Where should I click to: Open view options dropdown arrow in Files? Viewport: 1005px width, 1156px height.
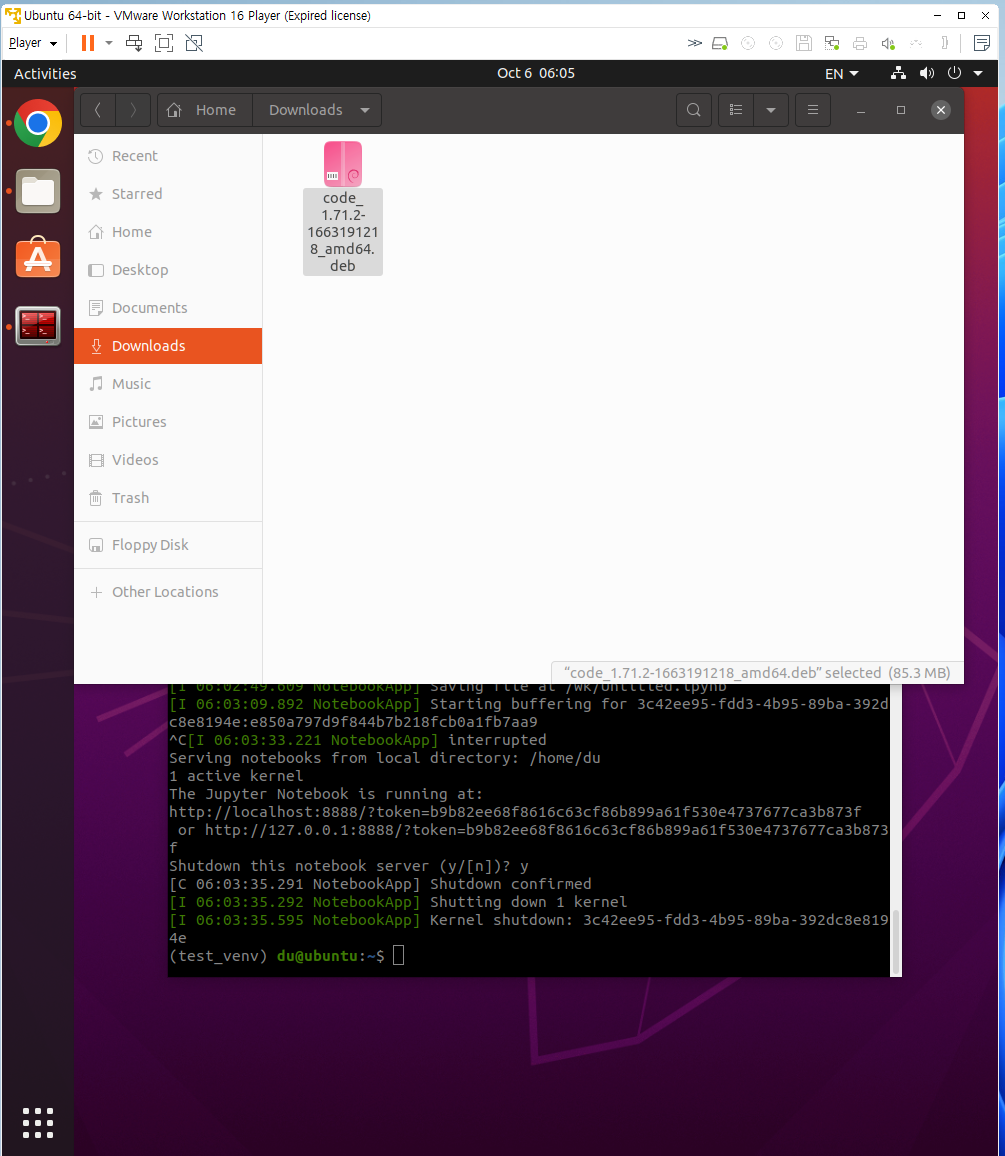point(771,110)
